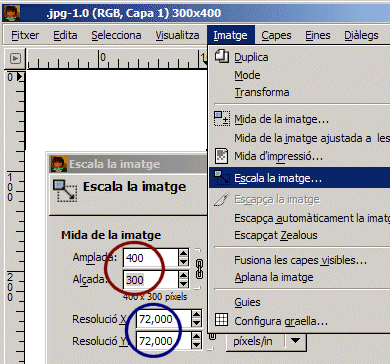Screen dimensions: 390x364
Task: Open the Fitxer menu
Action: pos(25,35)
